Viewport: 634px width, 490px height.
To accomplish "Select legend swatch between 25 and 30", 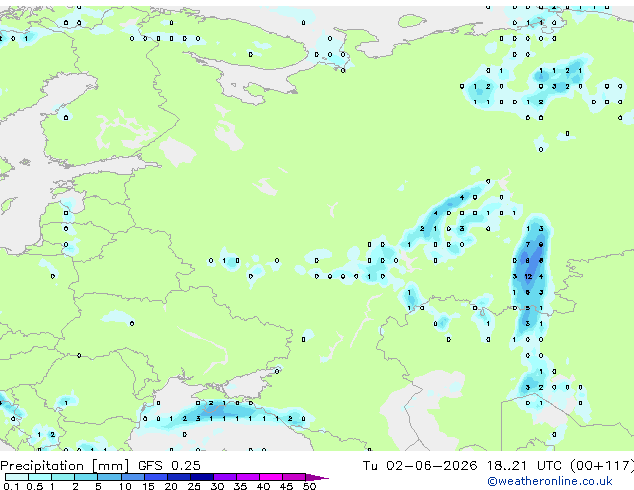I will click(x=201, y=477).
